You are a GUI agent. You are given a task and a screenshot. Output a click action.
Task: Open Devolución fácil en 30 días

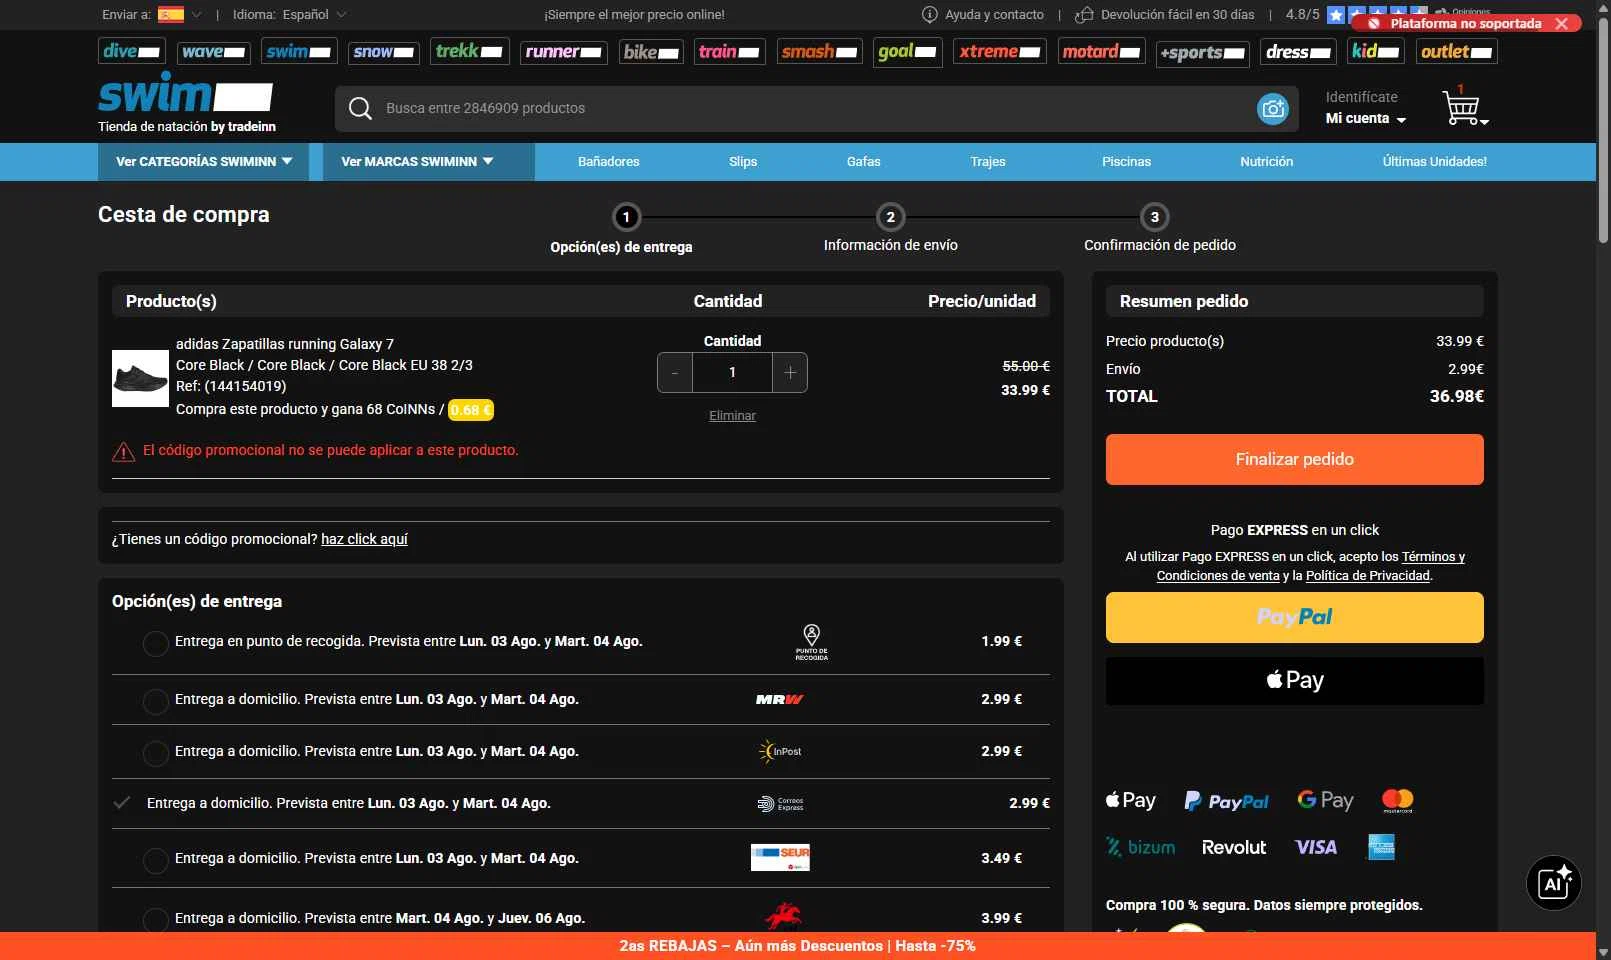tap(1165, 14)
